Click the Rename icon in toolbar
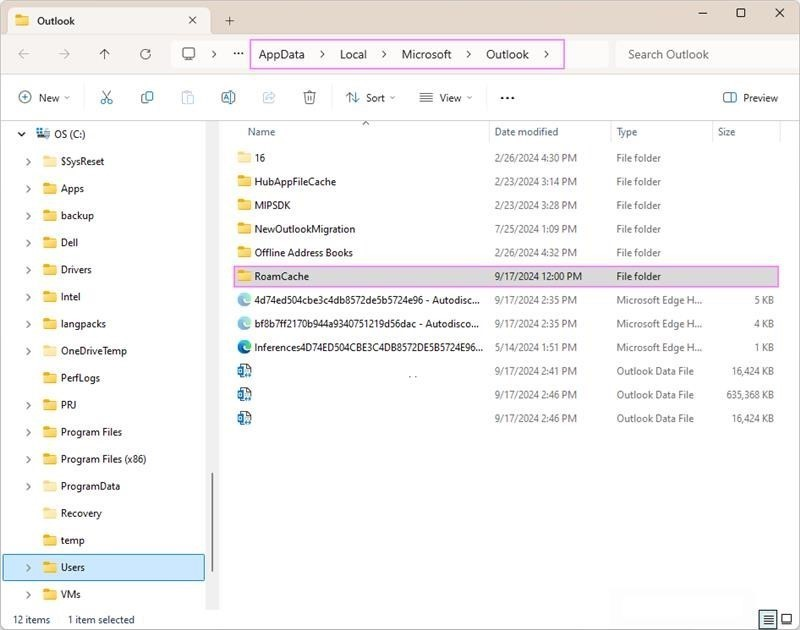800x630 pixels. (x=228, y=97)
